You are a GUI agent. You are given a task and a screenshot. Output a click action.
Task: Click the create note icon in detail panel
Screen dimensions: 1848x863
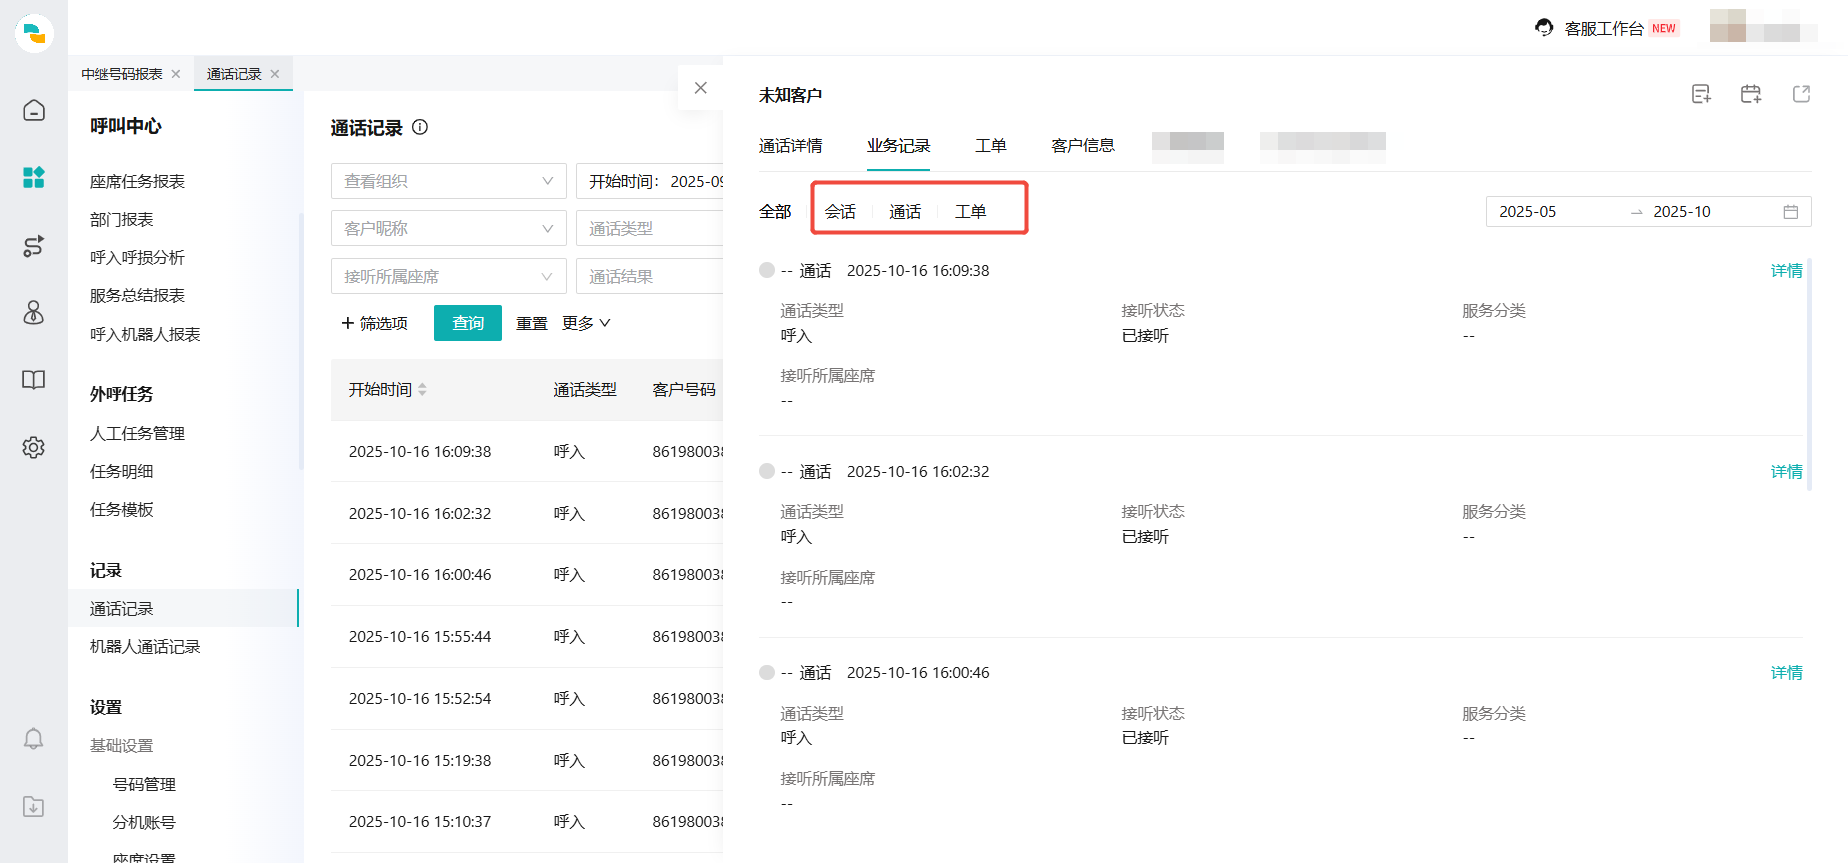click(1701, 94)
